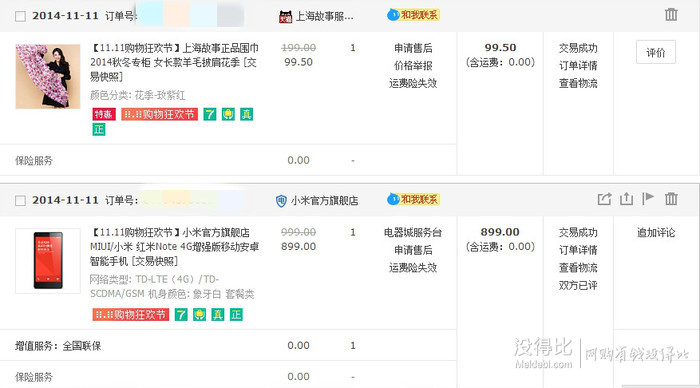Image resolution: width=700 pixels, height=388 pixels.
Task: Open 小米官方旗舰店 store link
Action: point(324,201)
